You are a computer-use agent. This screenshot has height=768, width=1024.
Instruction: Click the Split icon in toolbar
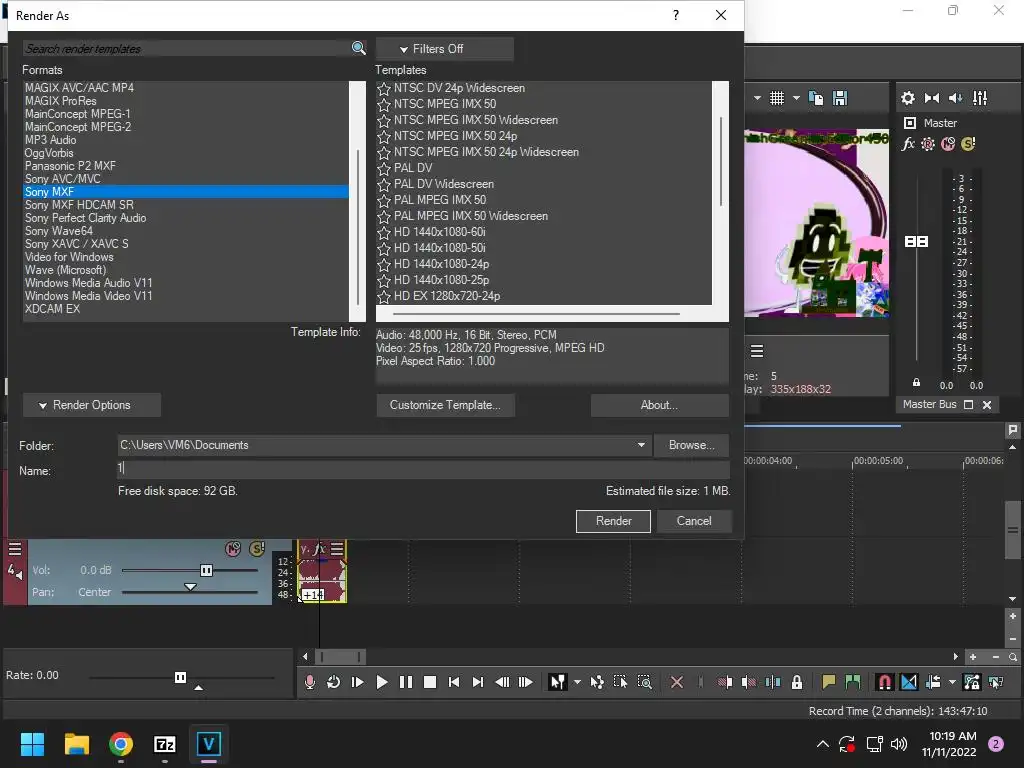click(x=773, y=682)
